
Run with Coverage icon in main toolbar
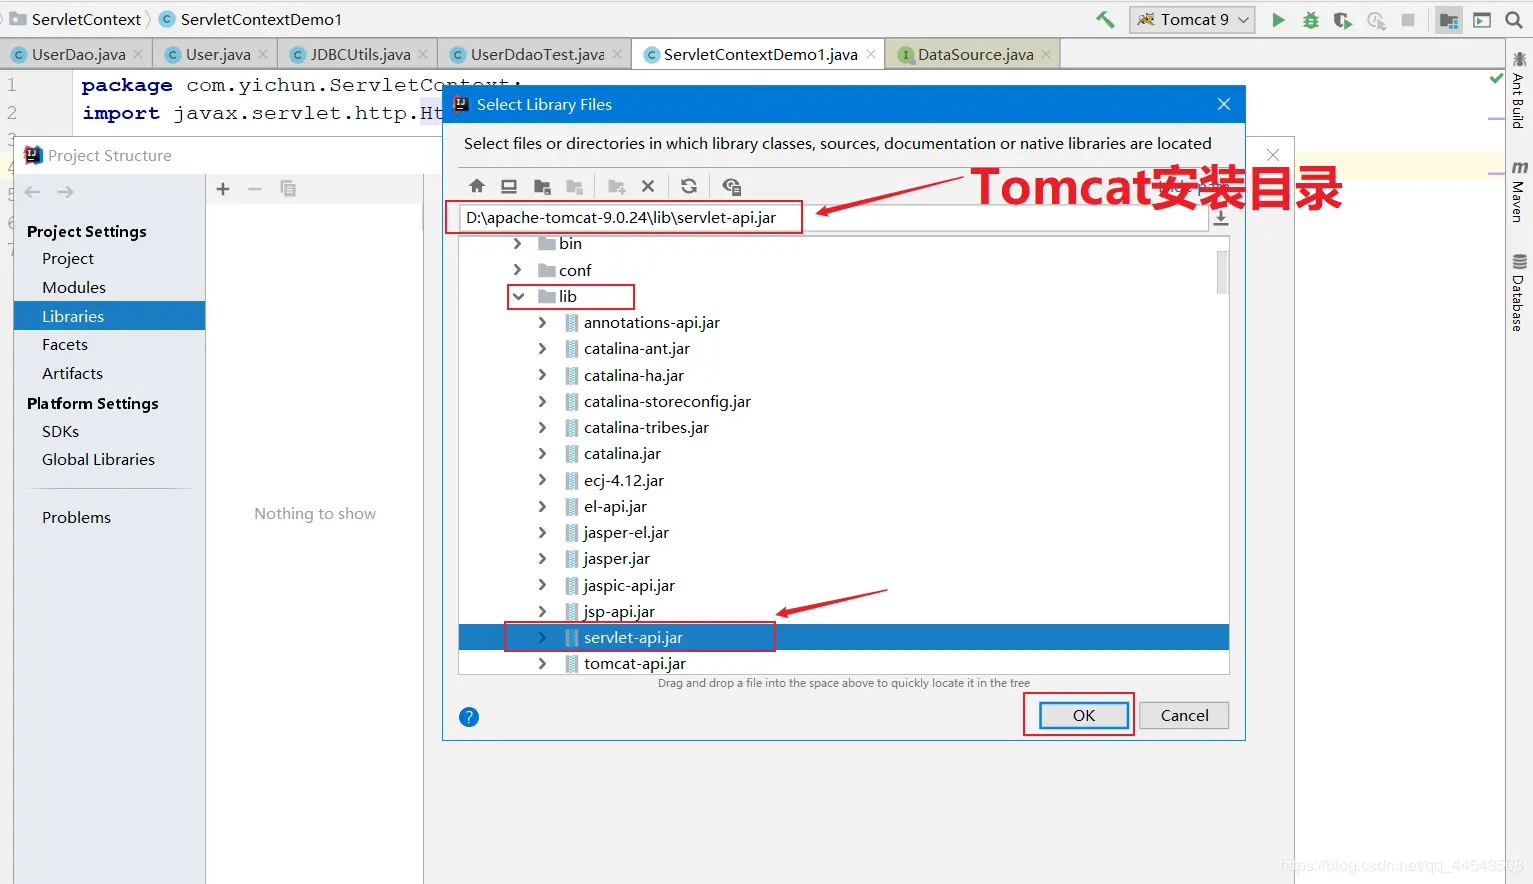coord(1343,20)
